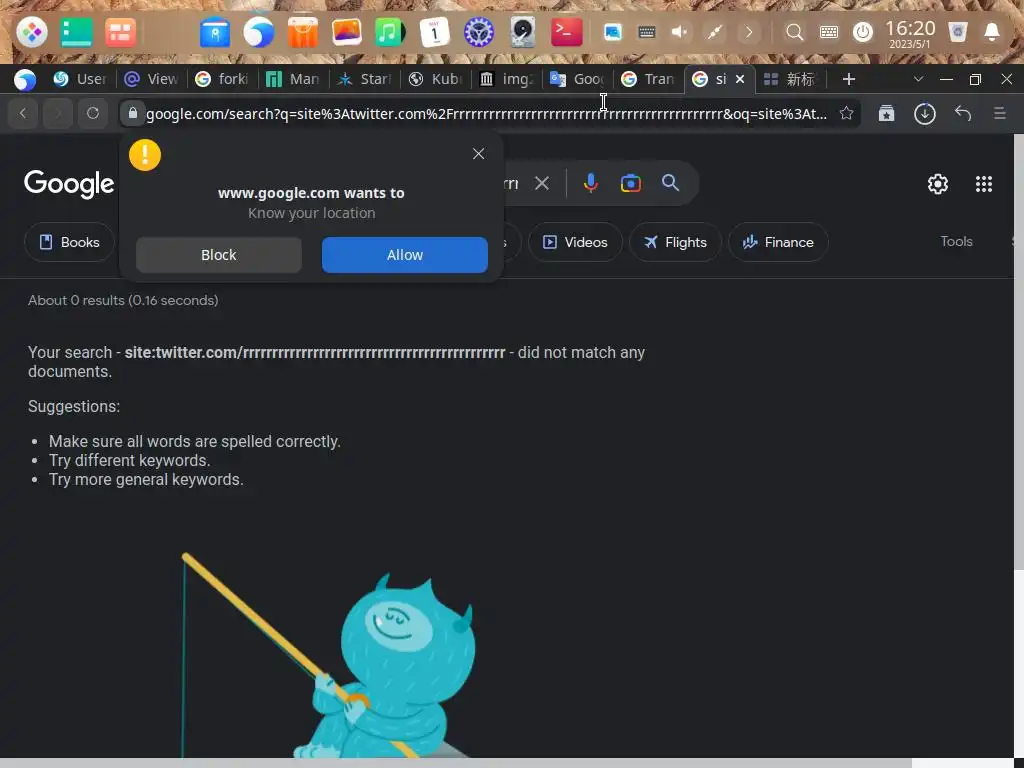1024x768 pixels.
Task: Open the downloads icon in toolbar
Action: 924,113
